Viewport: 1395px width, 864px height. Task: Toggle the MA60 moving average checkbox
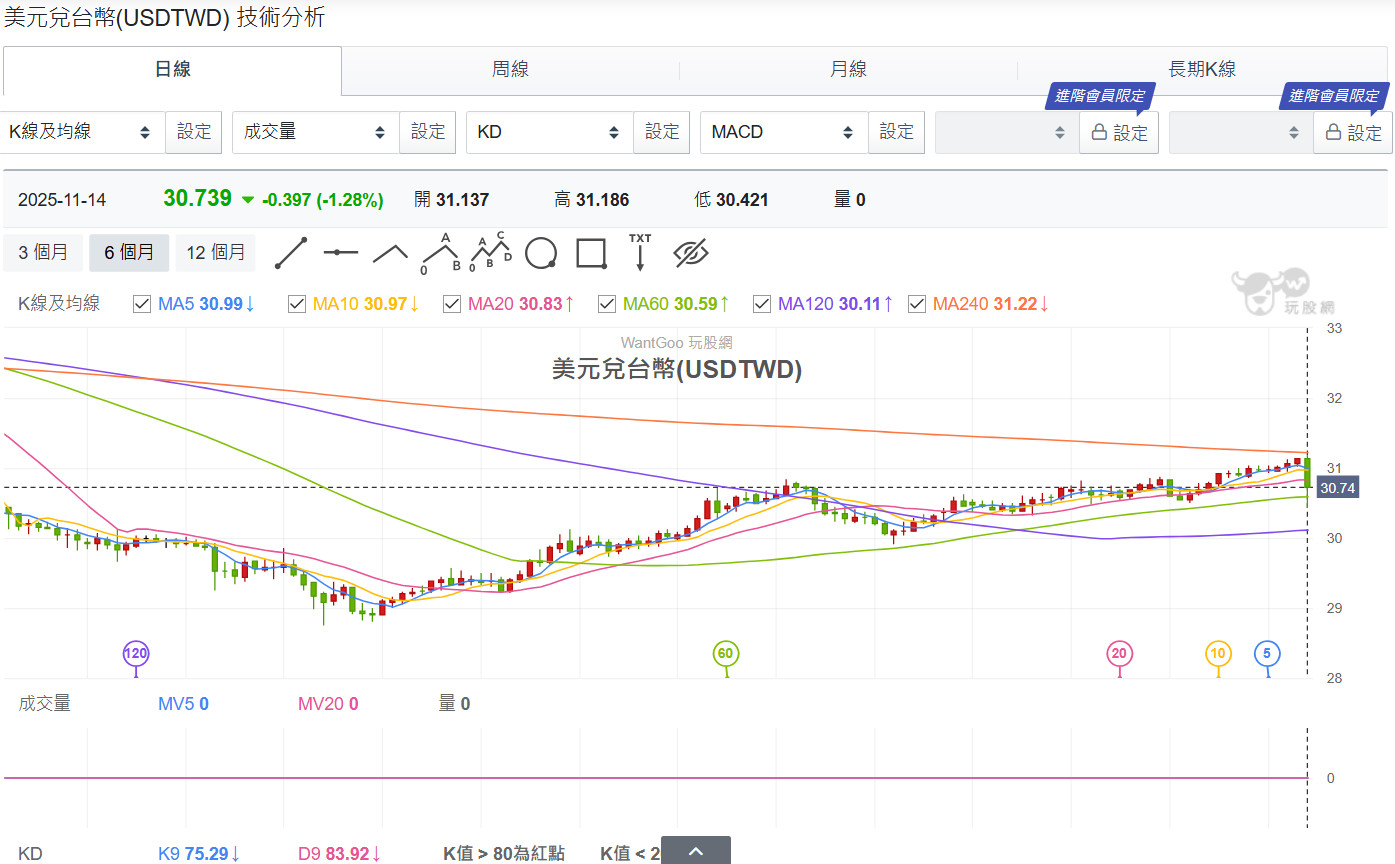607,304
